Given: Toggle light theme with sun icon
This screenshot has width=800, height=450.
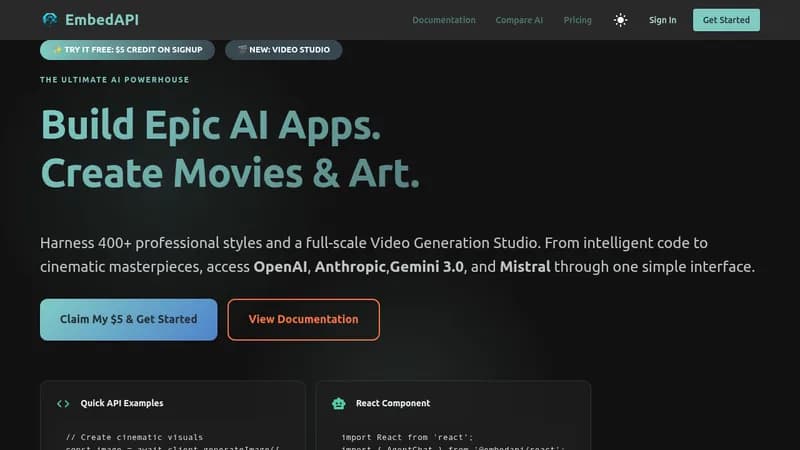Looking at the screenshot, I should click(x=620, y=20).
